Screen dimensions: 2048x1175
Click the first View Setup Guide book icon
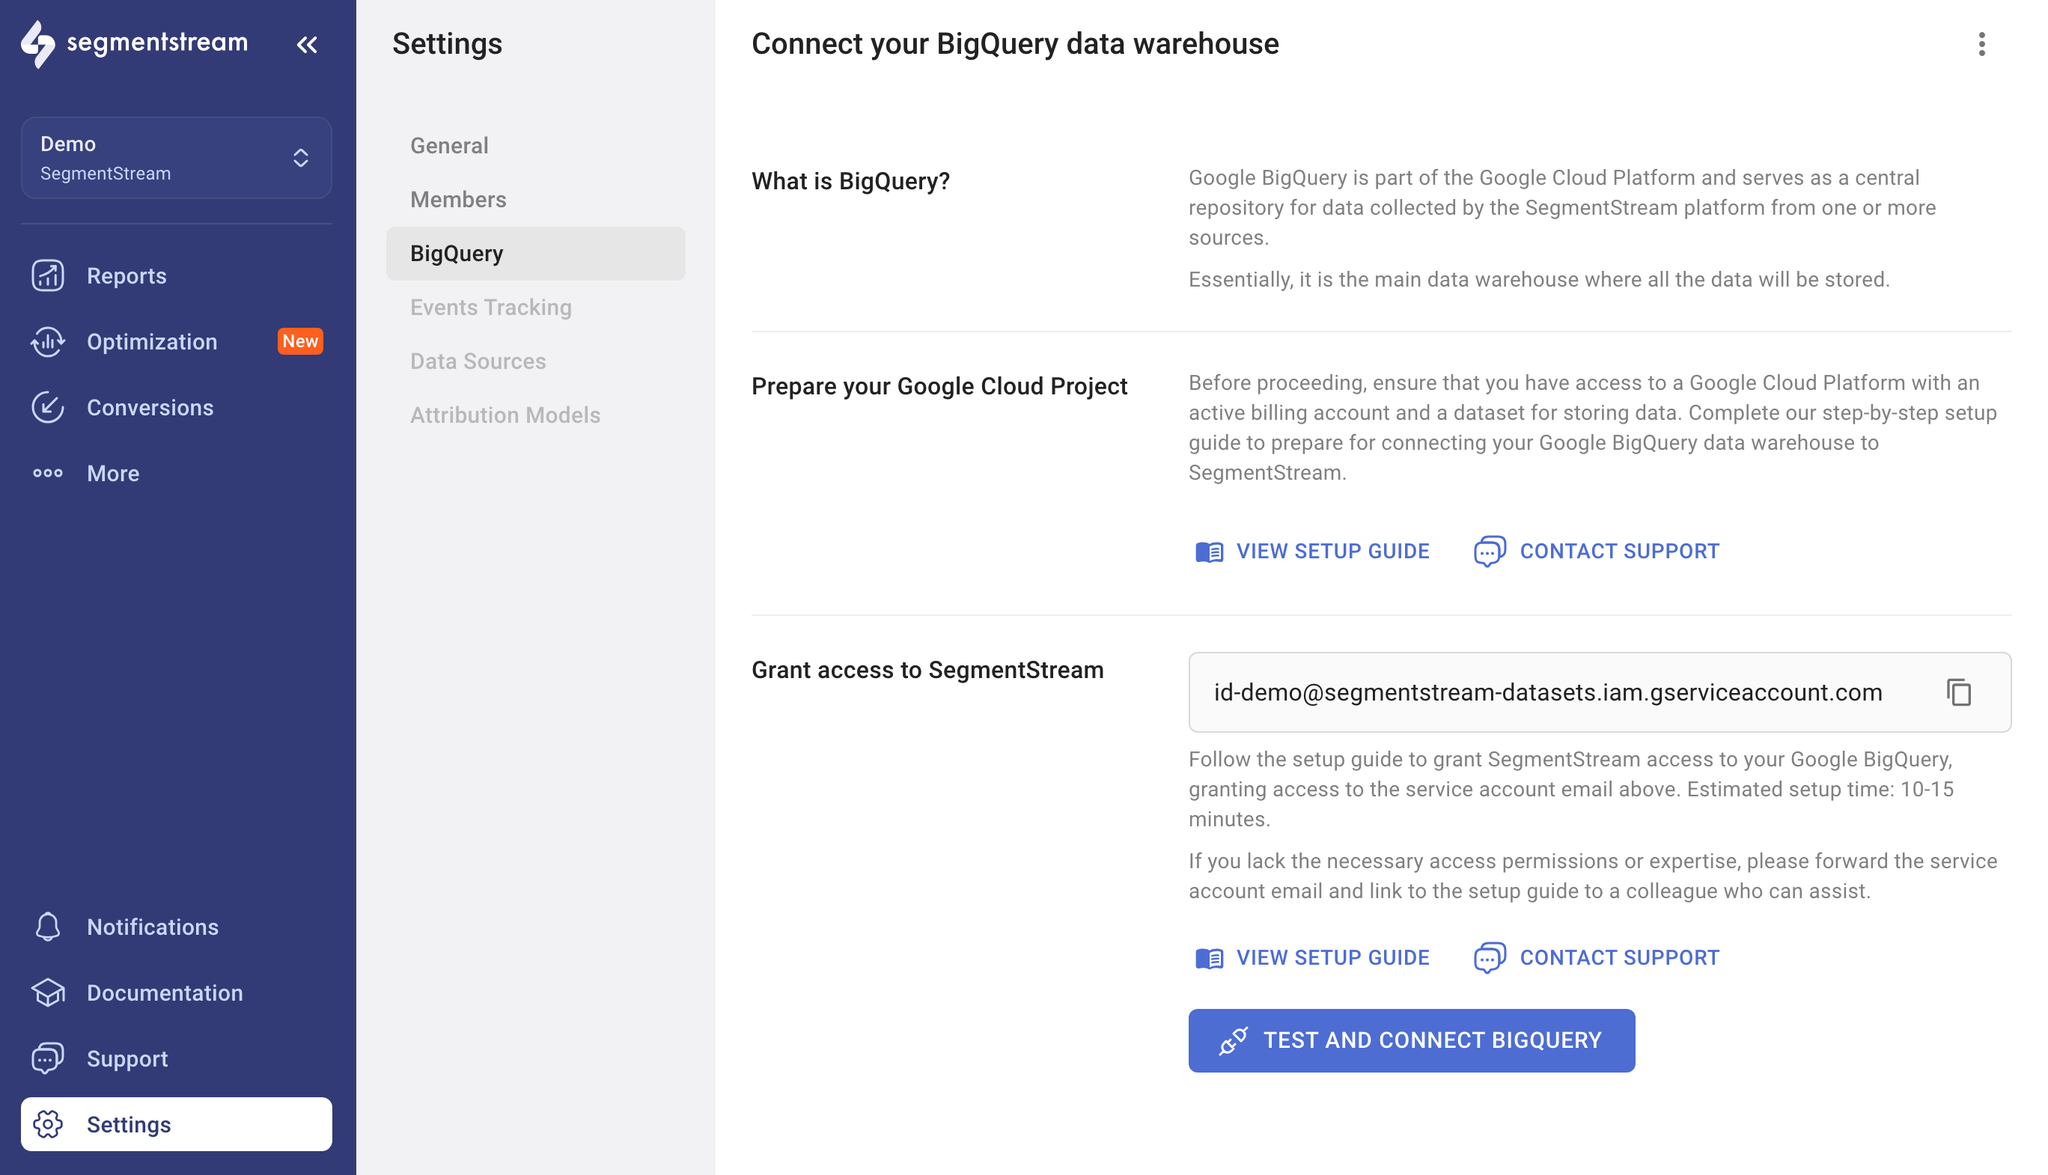point(1209,552)
